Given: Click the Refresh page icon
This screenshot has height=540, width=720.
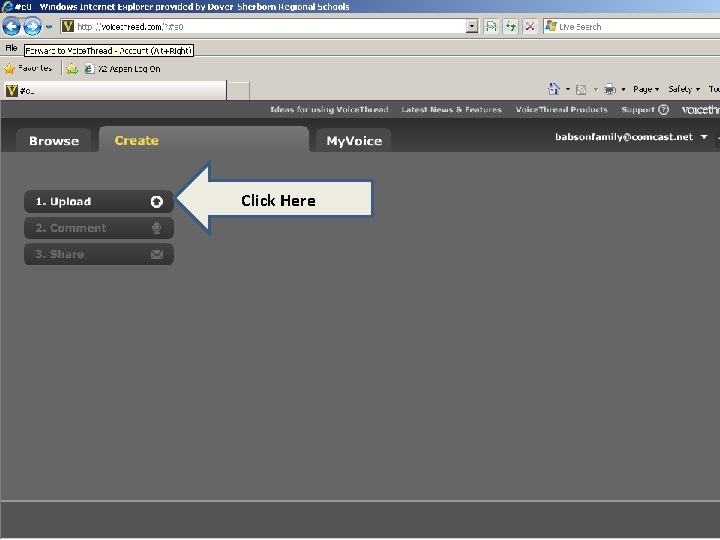Looking at the screenshot, I should coord(510,27).
